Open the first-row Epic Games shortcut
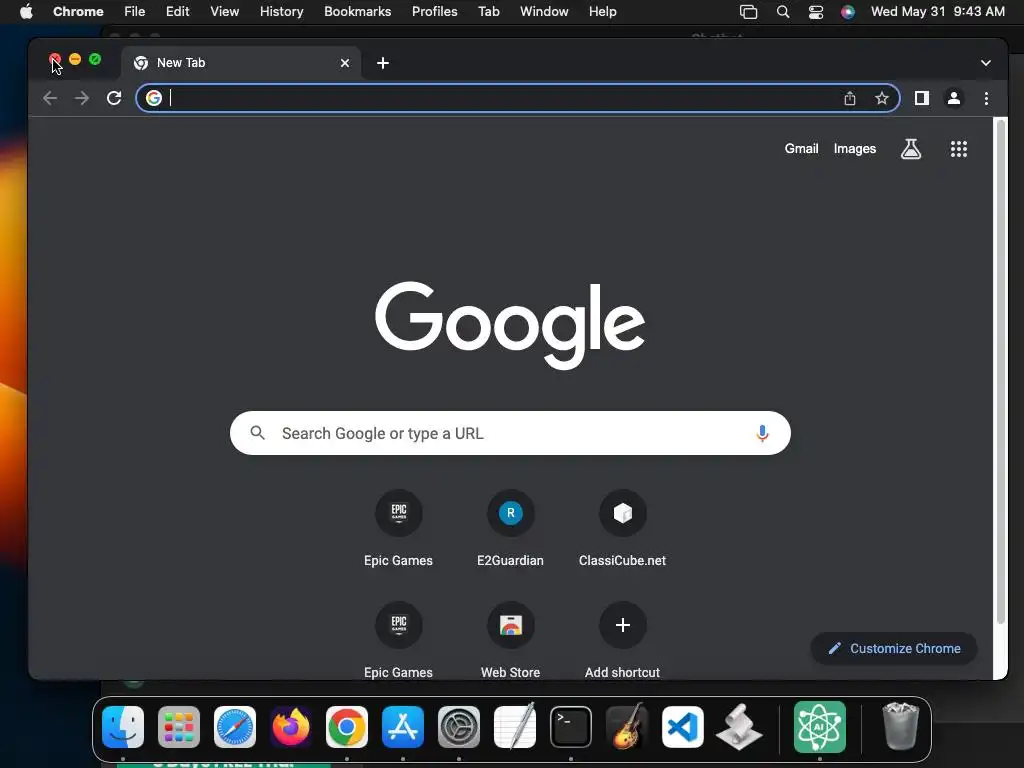 (398, 513)
